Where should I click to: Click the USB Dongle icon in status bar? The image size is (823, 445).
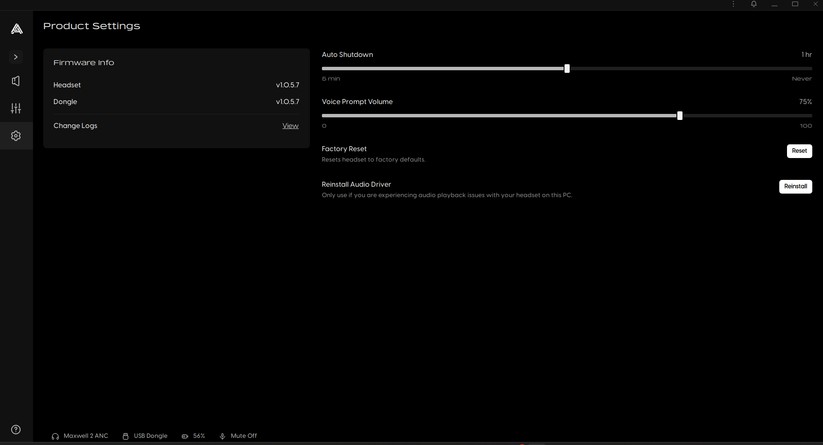(x=125, y=437)
